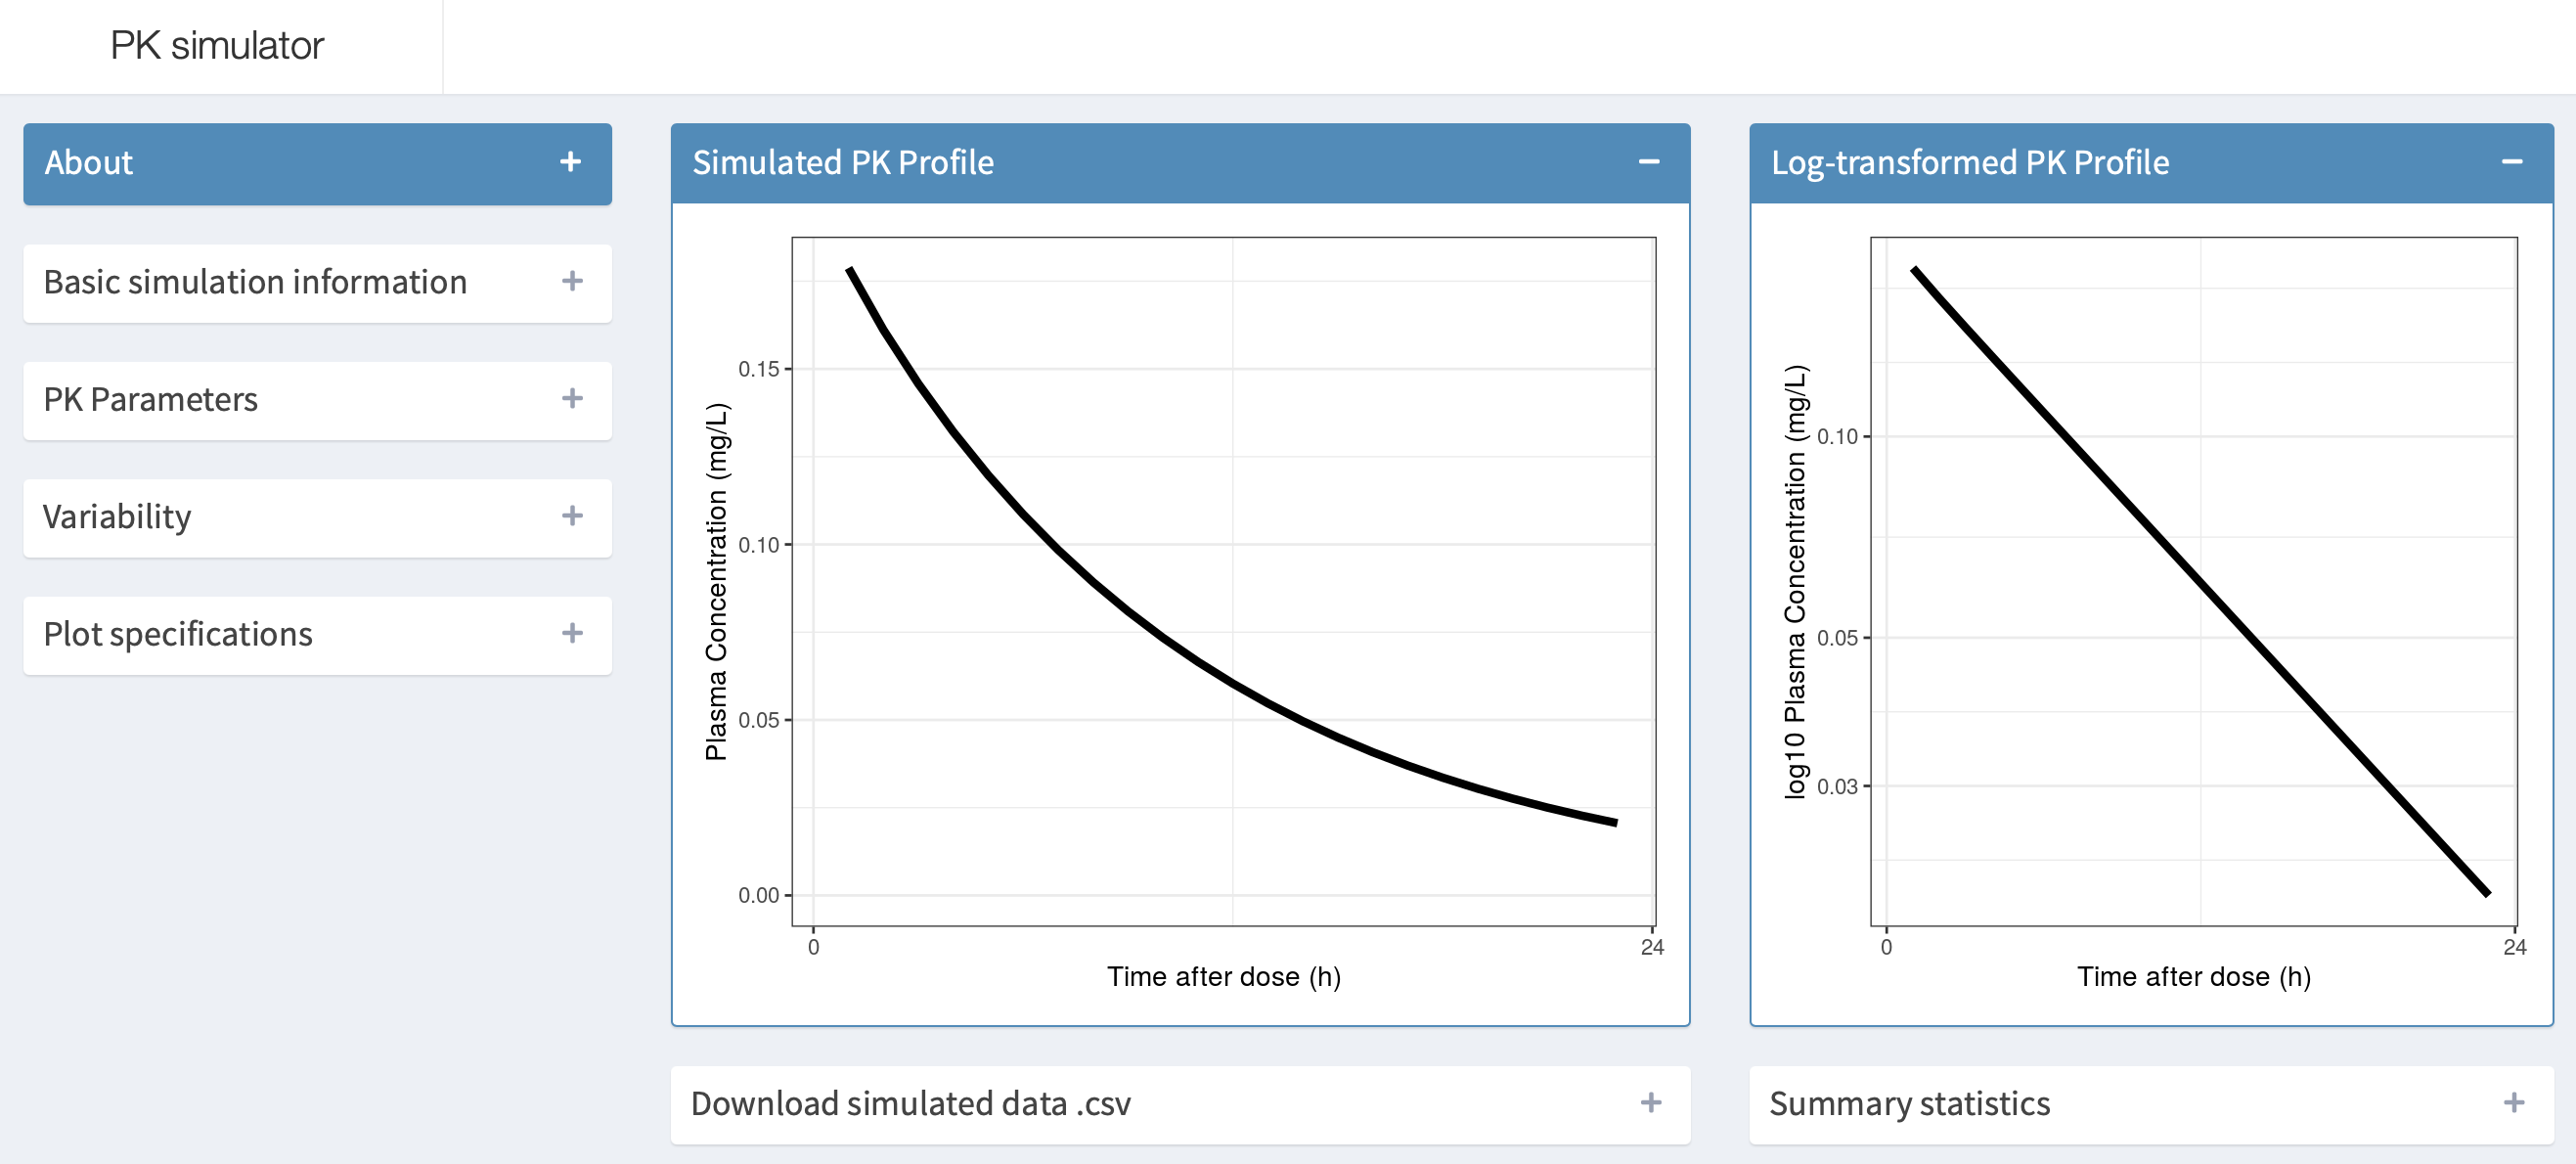Open PK Parameters plus icon
2576x1164 pixels.
tap(572, 398)
